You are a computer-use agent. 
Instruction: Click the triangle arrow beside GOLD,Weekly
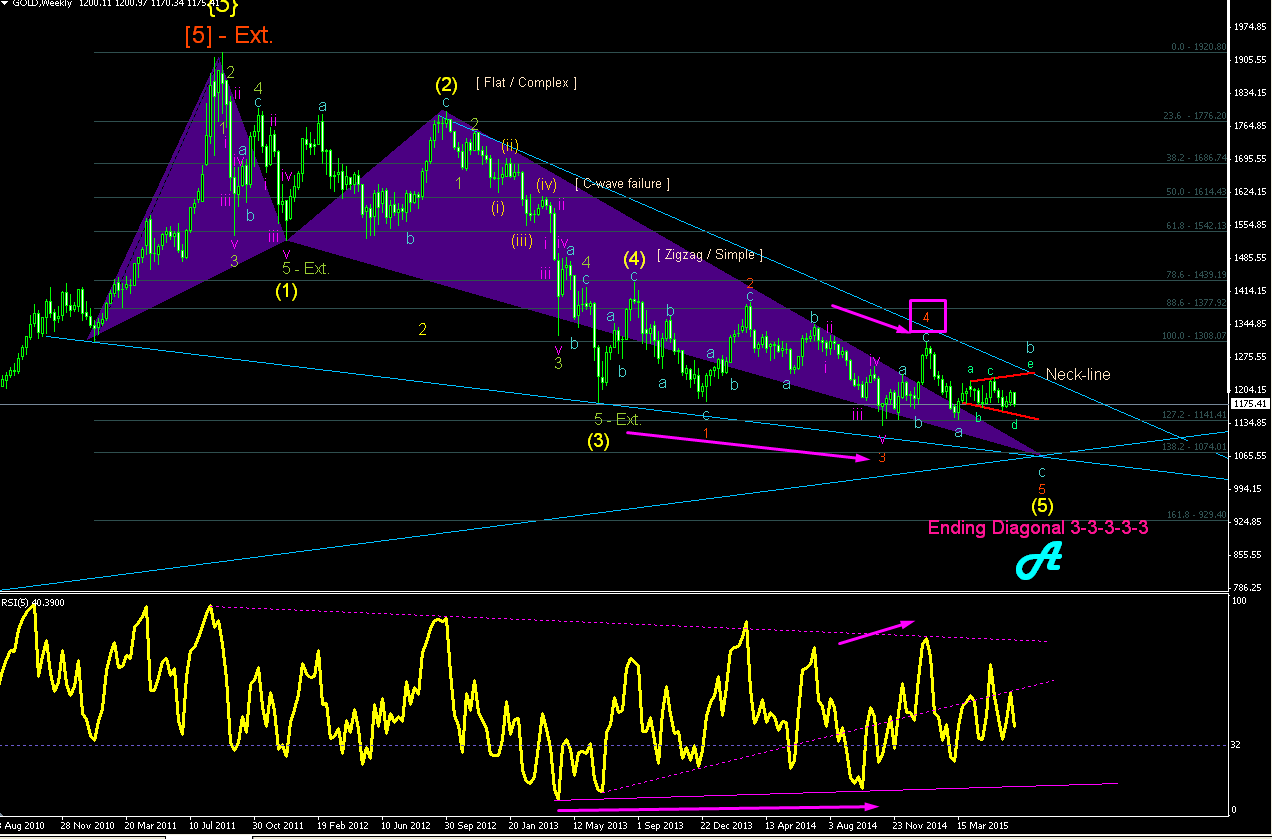point(5,5)
